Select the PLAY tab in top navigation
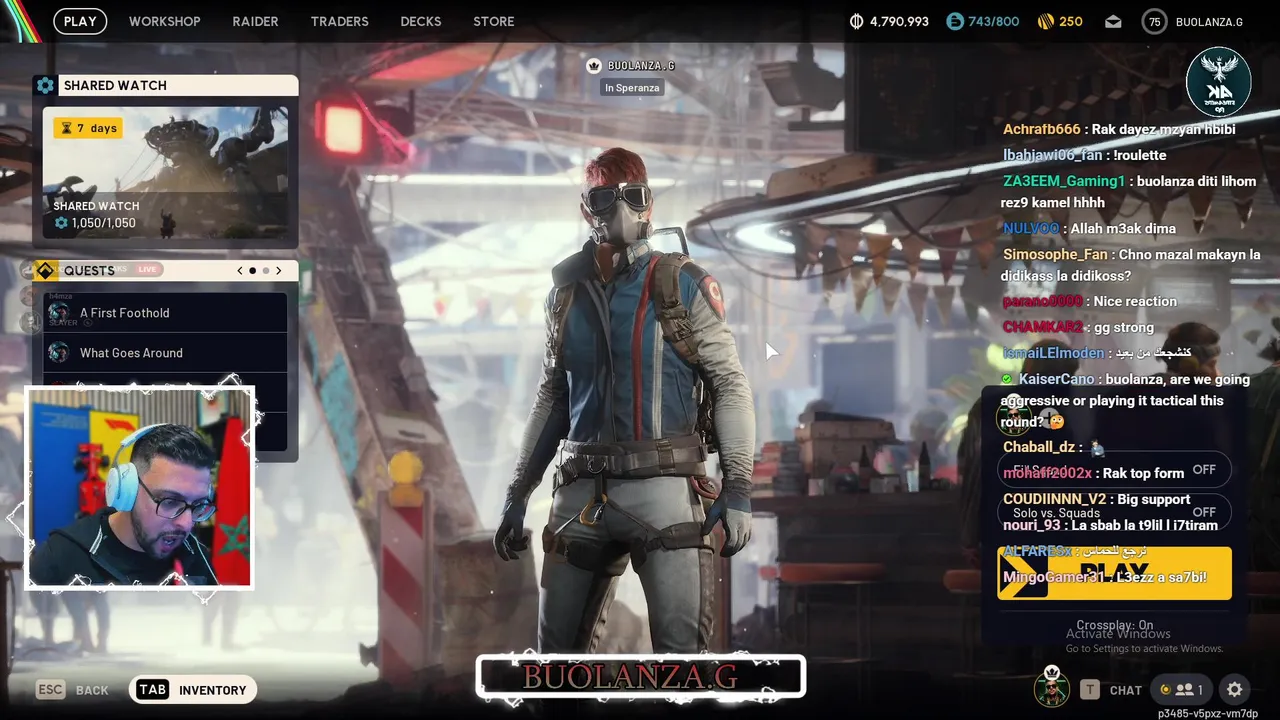The width and height of the screenshot is (1280, 720). coord(80,21)
